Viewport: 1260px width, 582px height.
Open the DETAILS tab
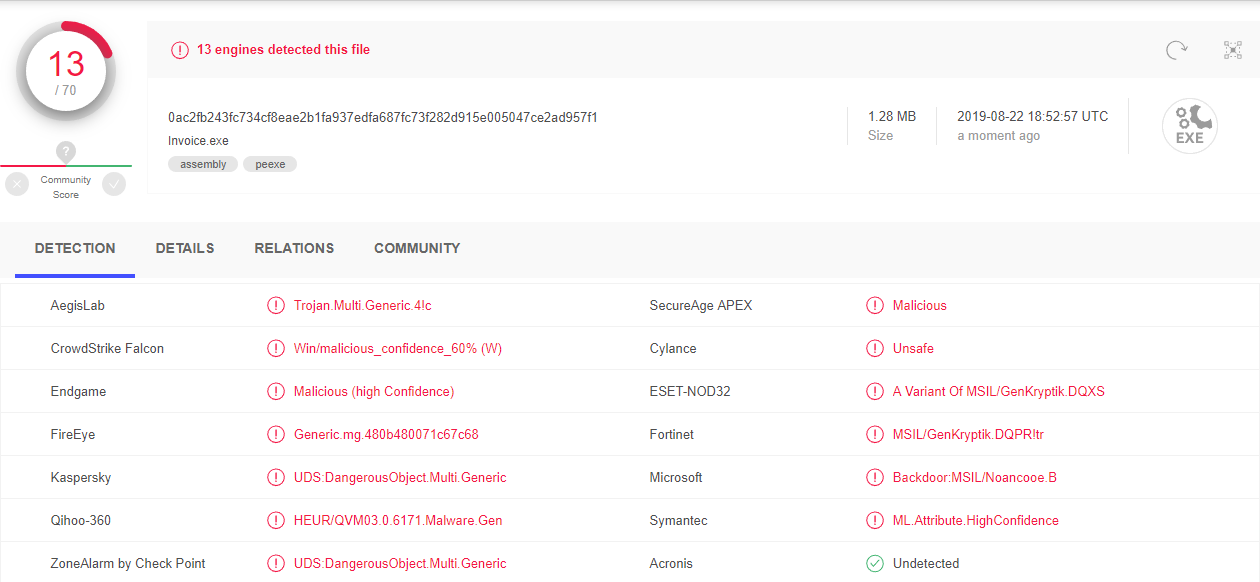pos(185,249)
